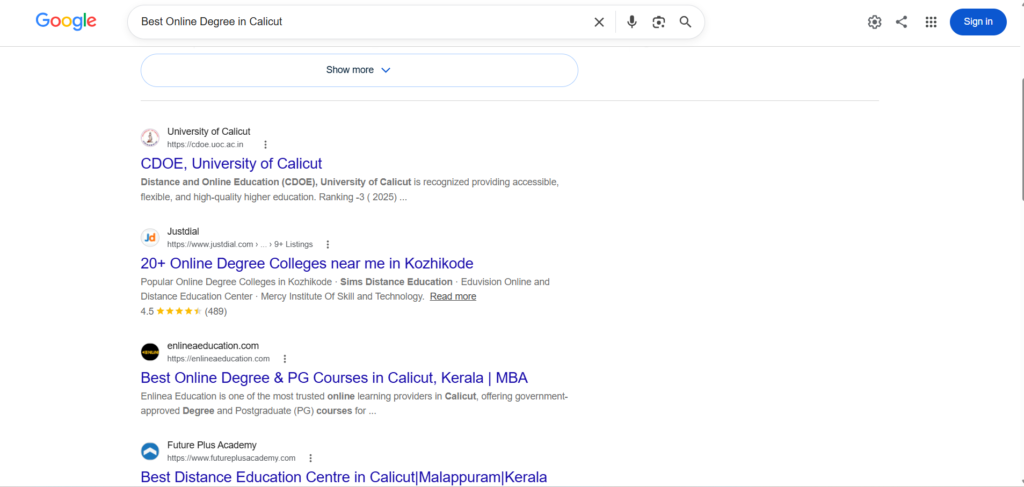Expand results with Show more
The image size is (1024, 487).
359,70
